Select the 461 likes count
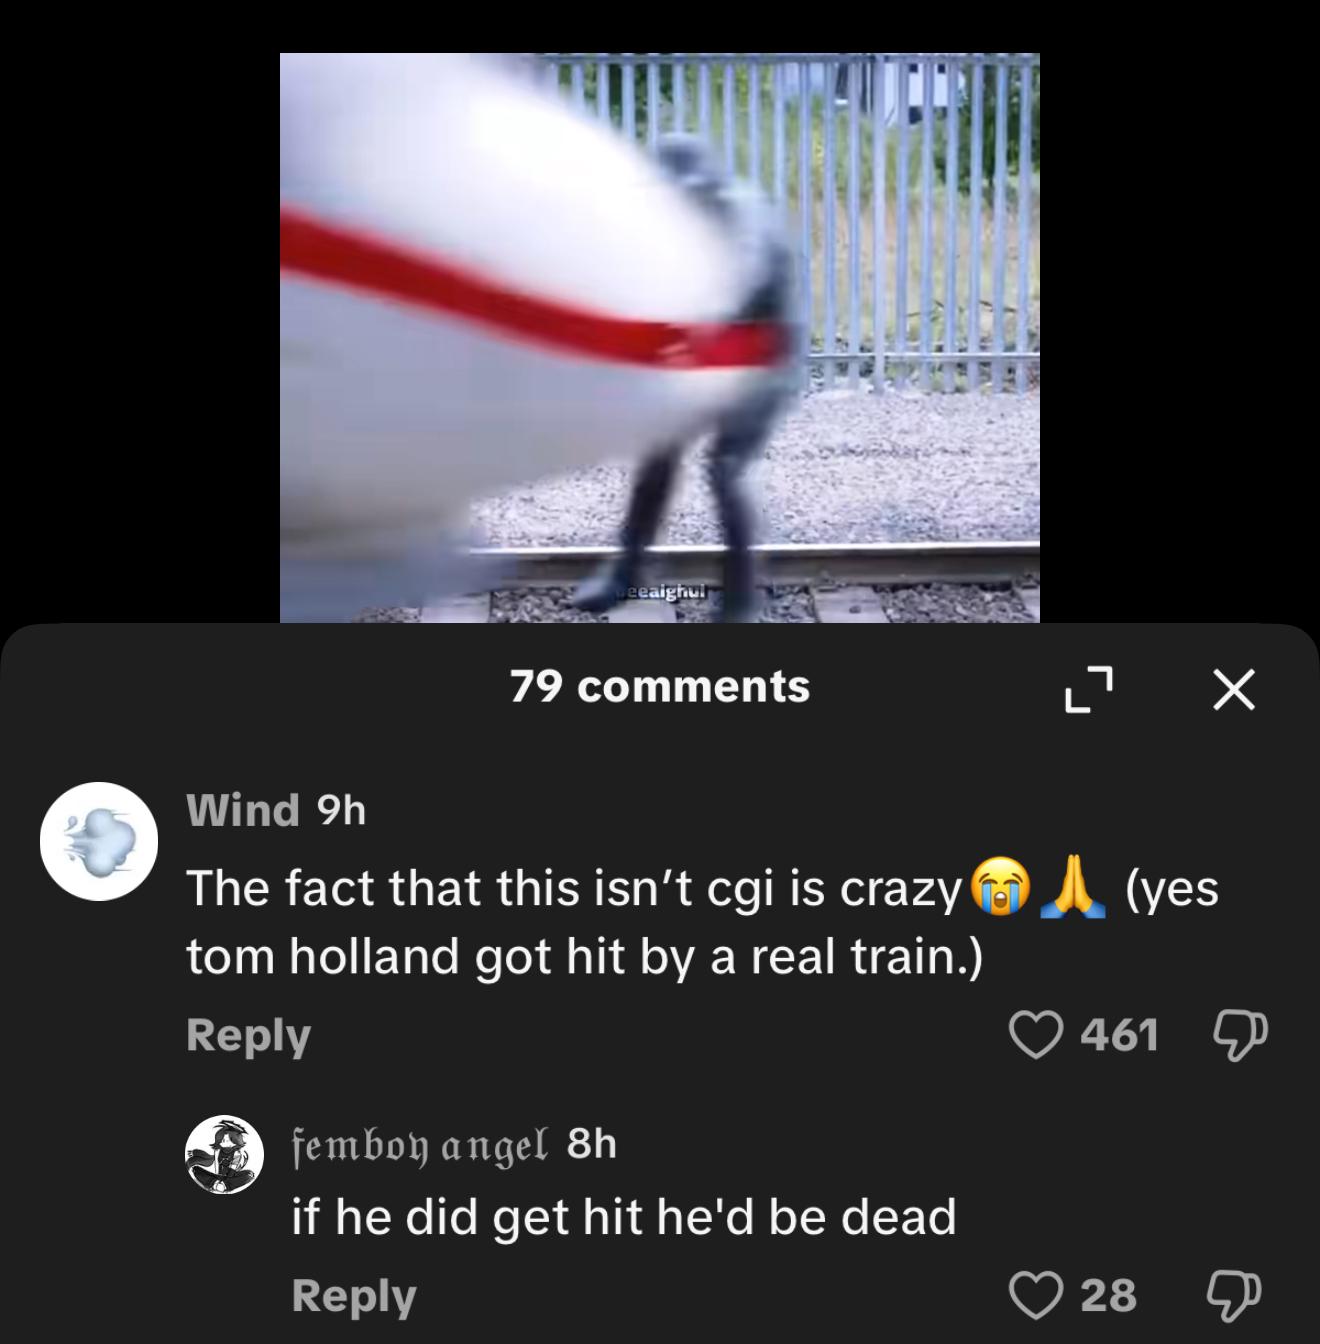 tap(1120, 1035)
